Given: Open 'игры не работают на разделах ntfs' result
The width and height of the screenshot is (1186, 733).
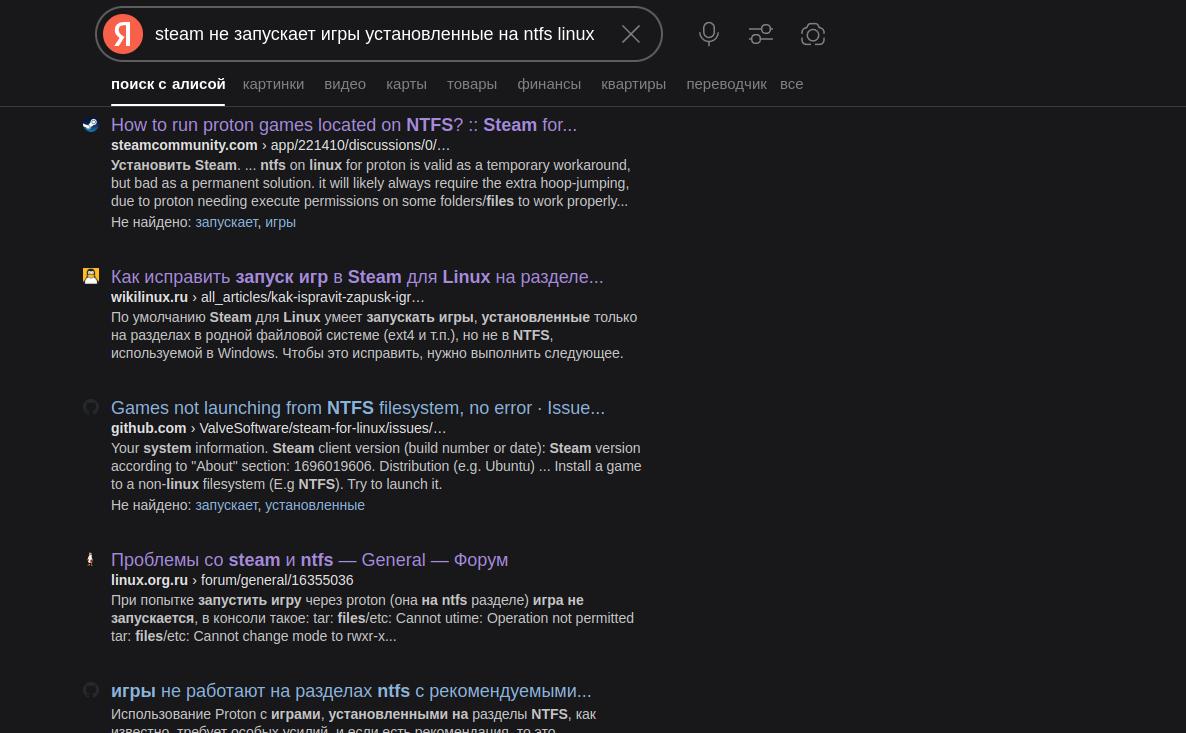Looking at the screenshot, I should [351, 691].
